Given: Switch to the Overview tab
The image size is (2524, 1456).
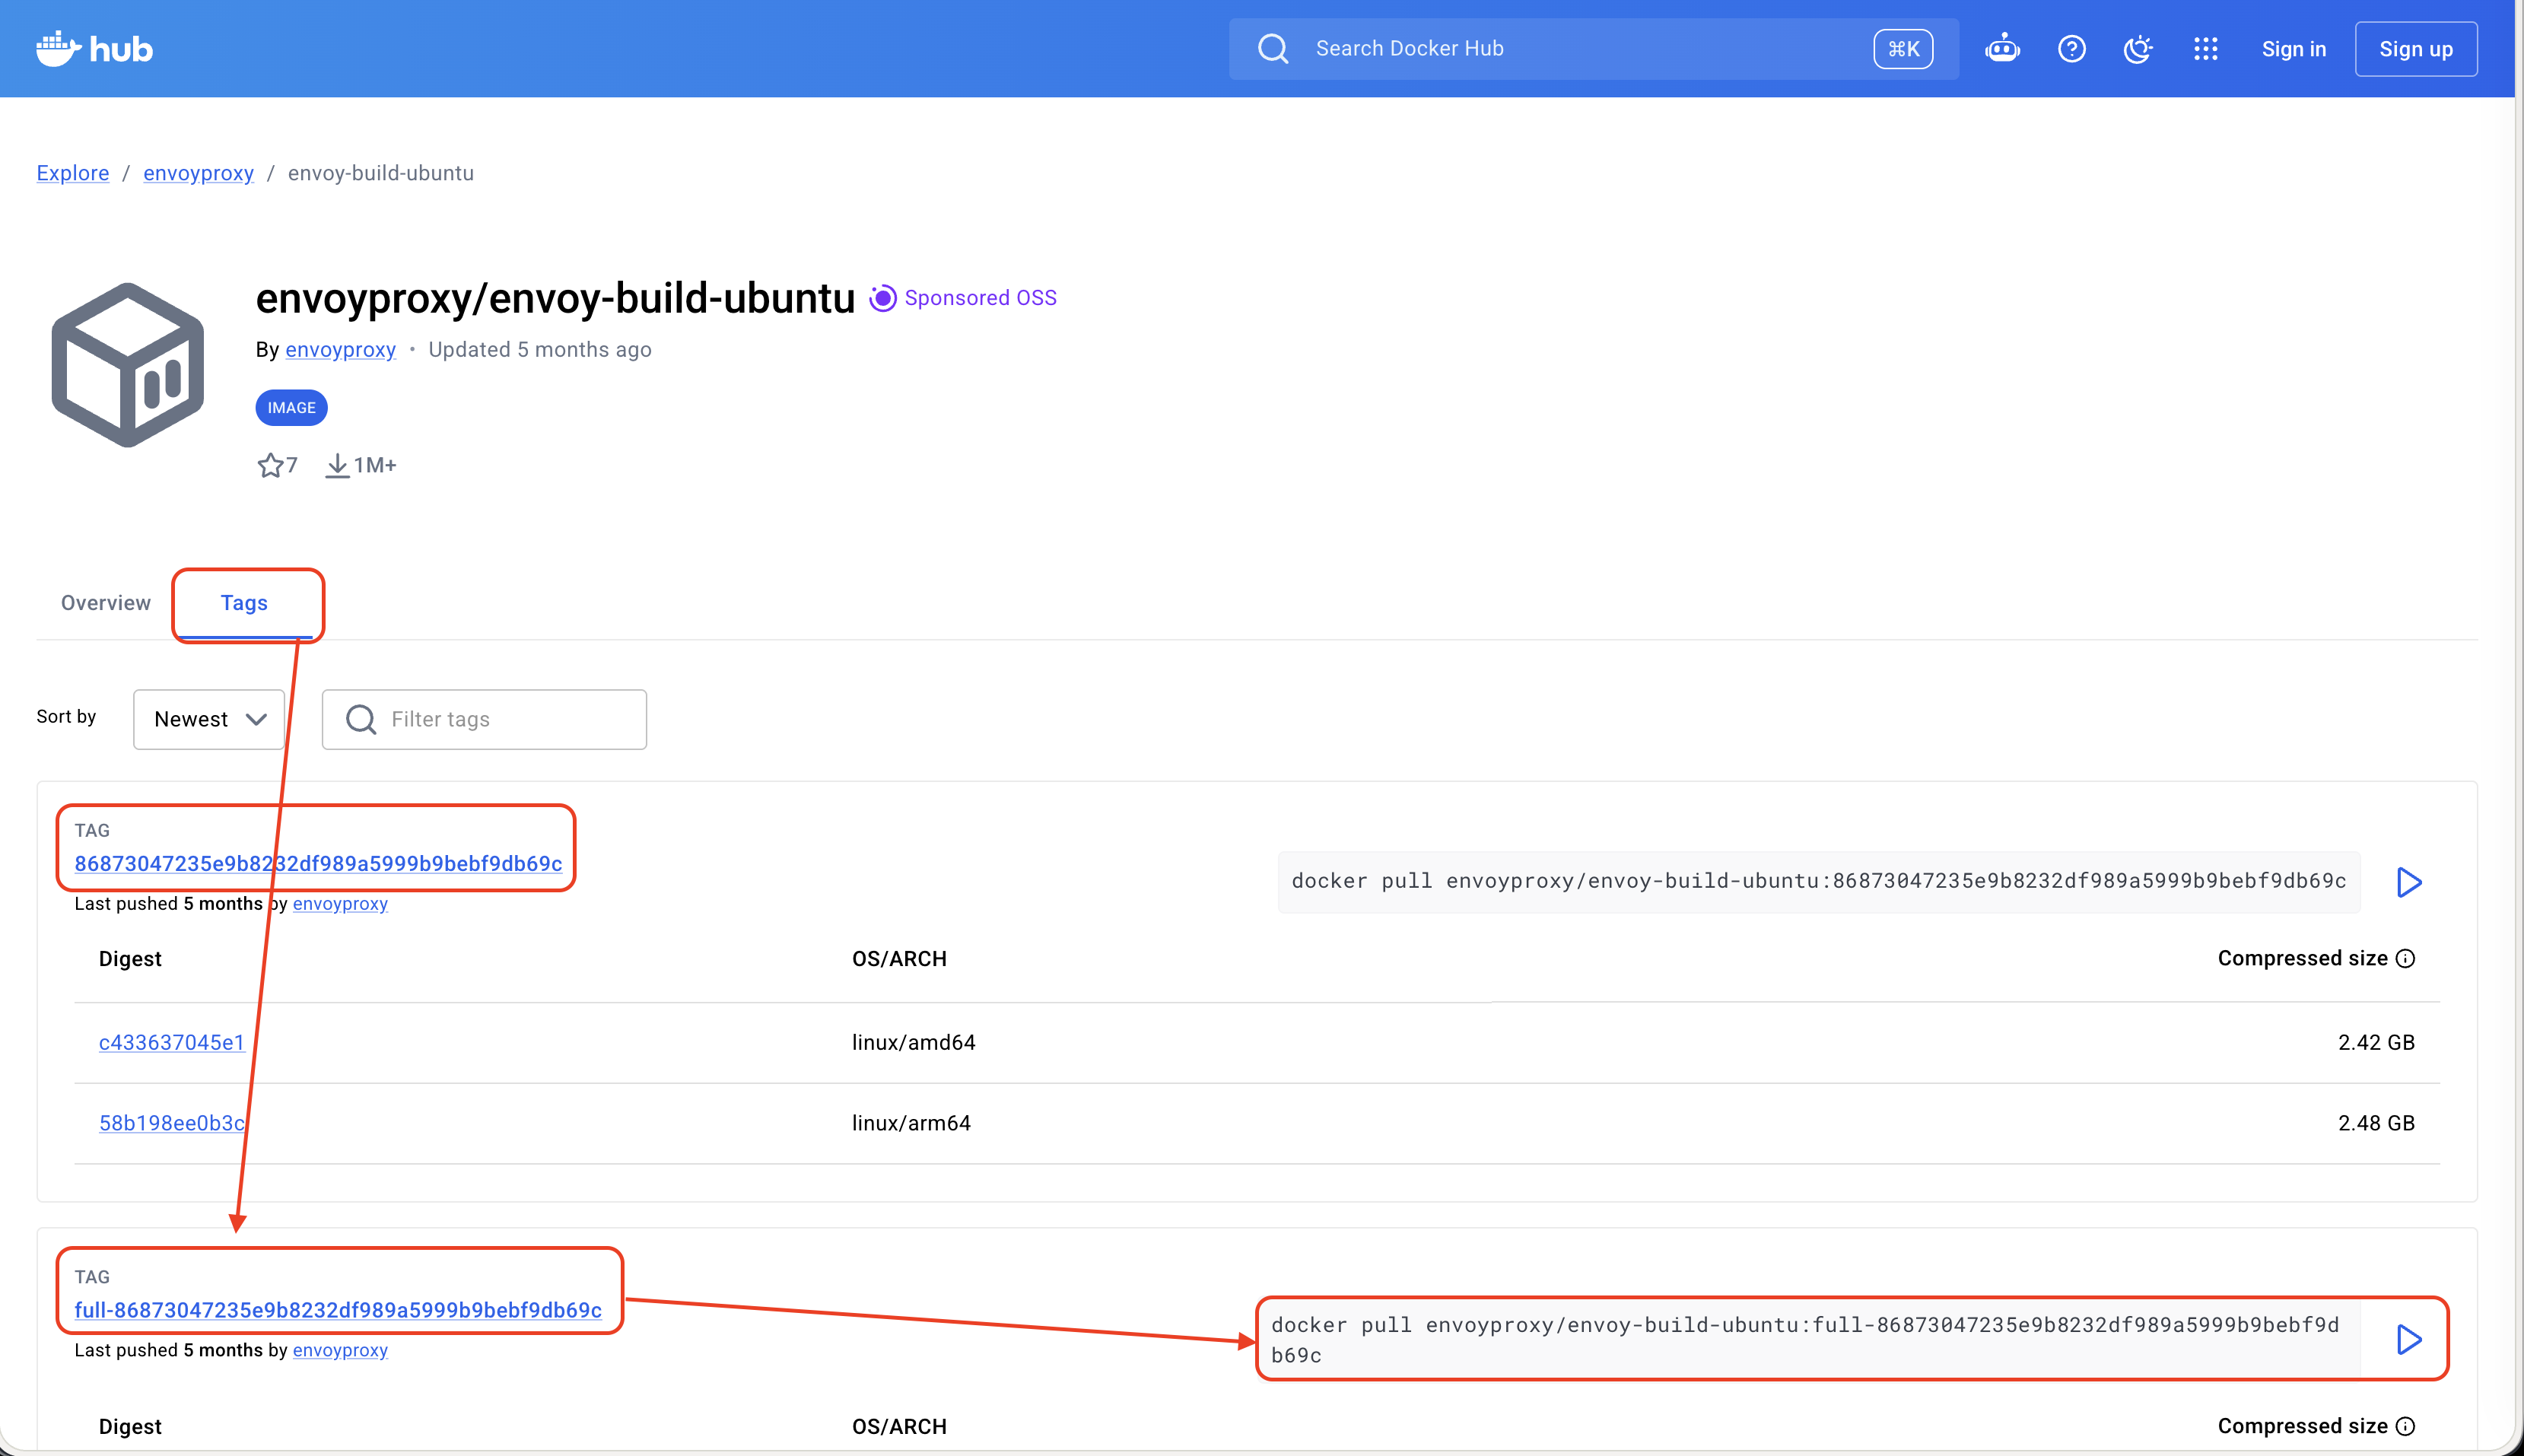Looking at the screenshot, I should point(105,602).
